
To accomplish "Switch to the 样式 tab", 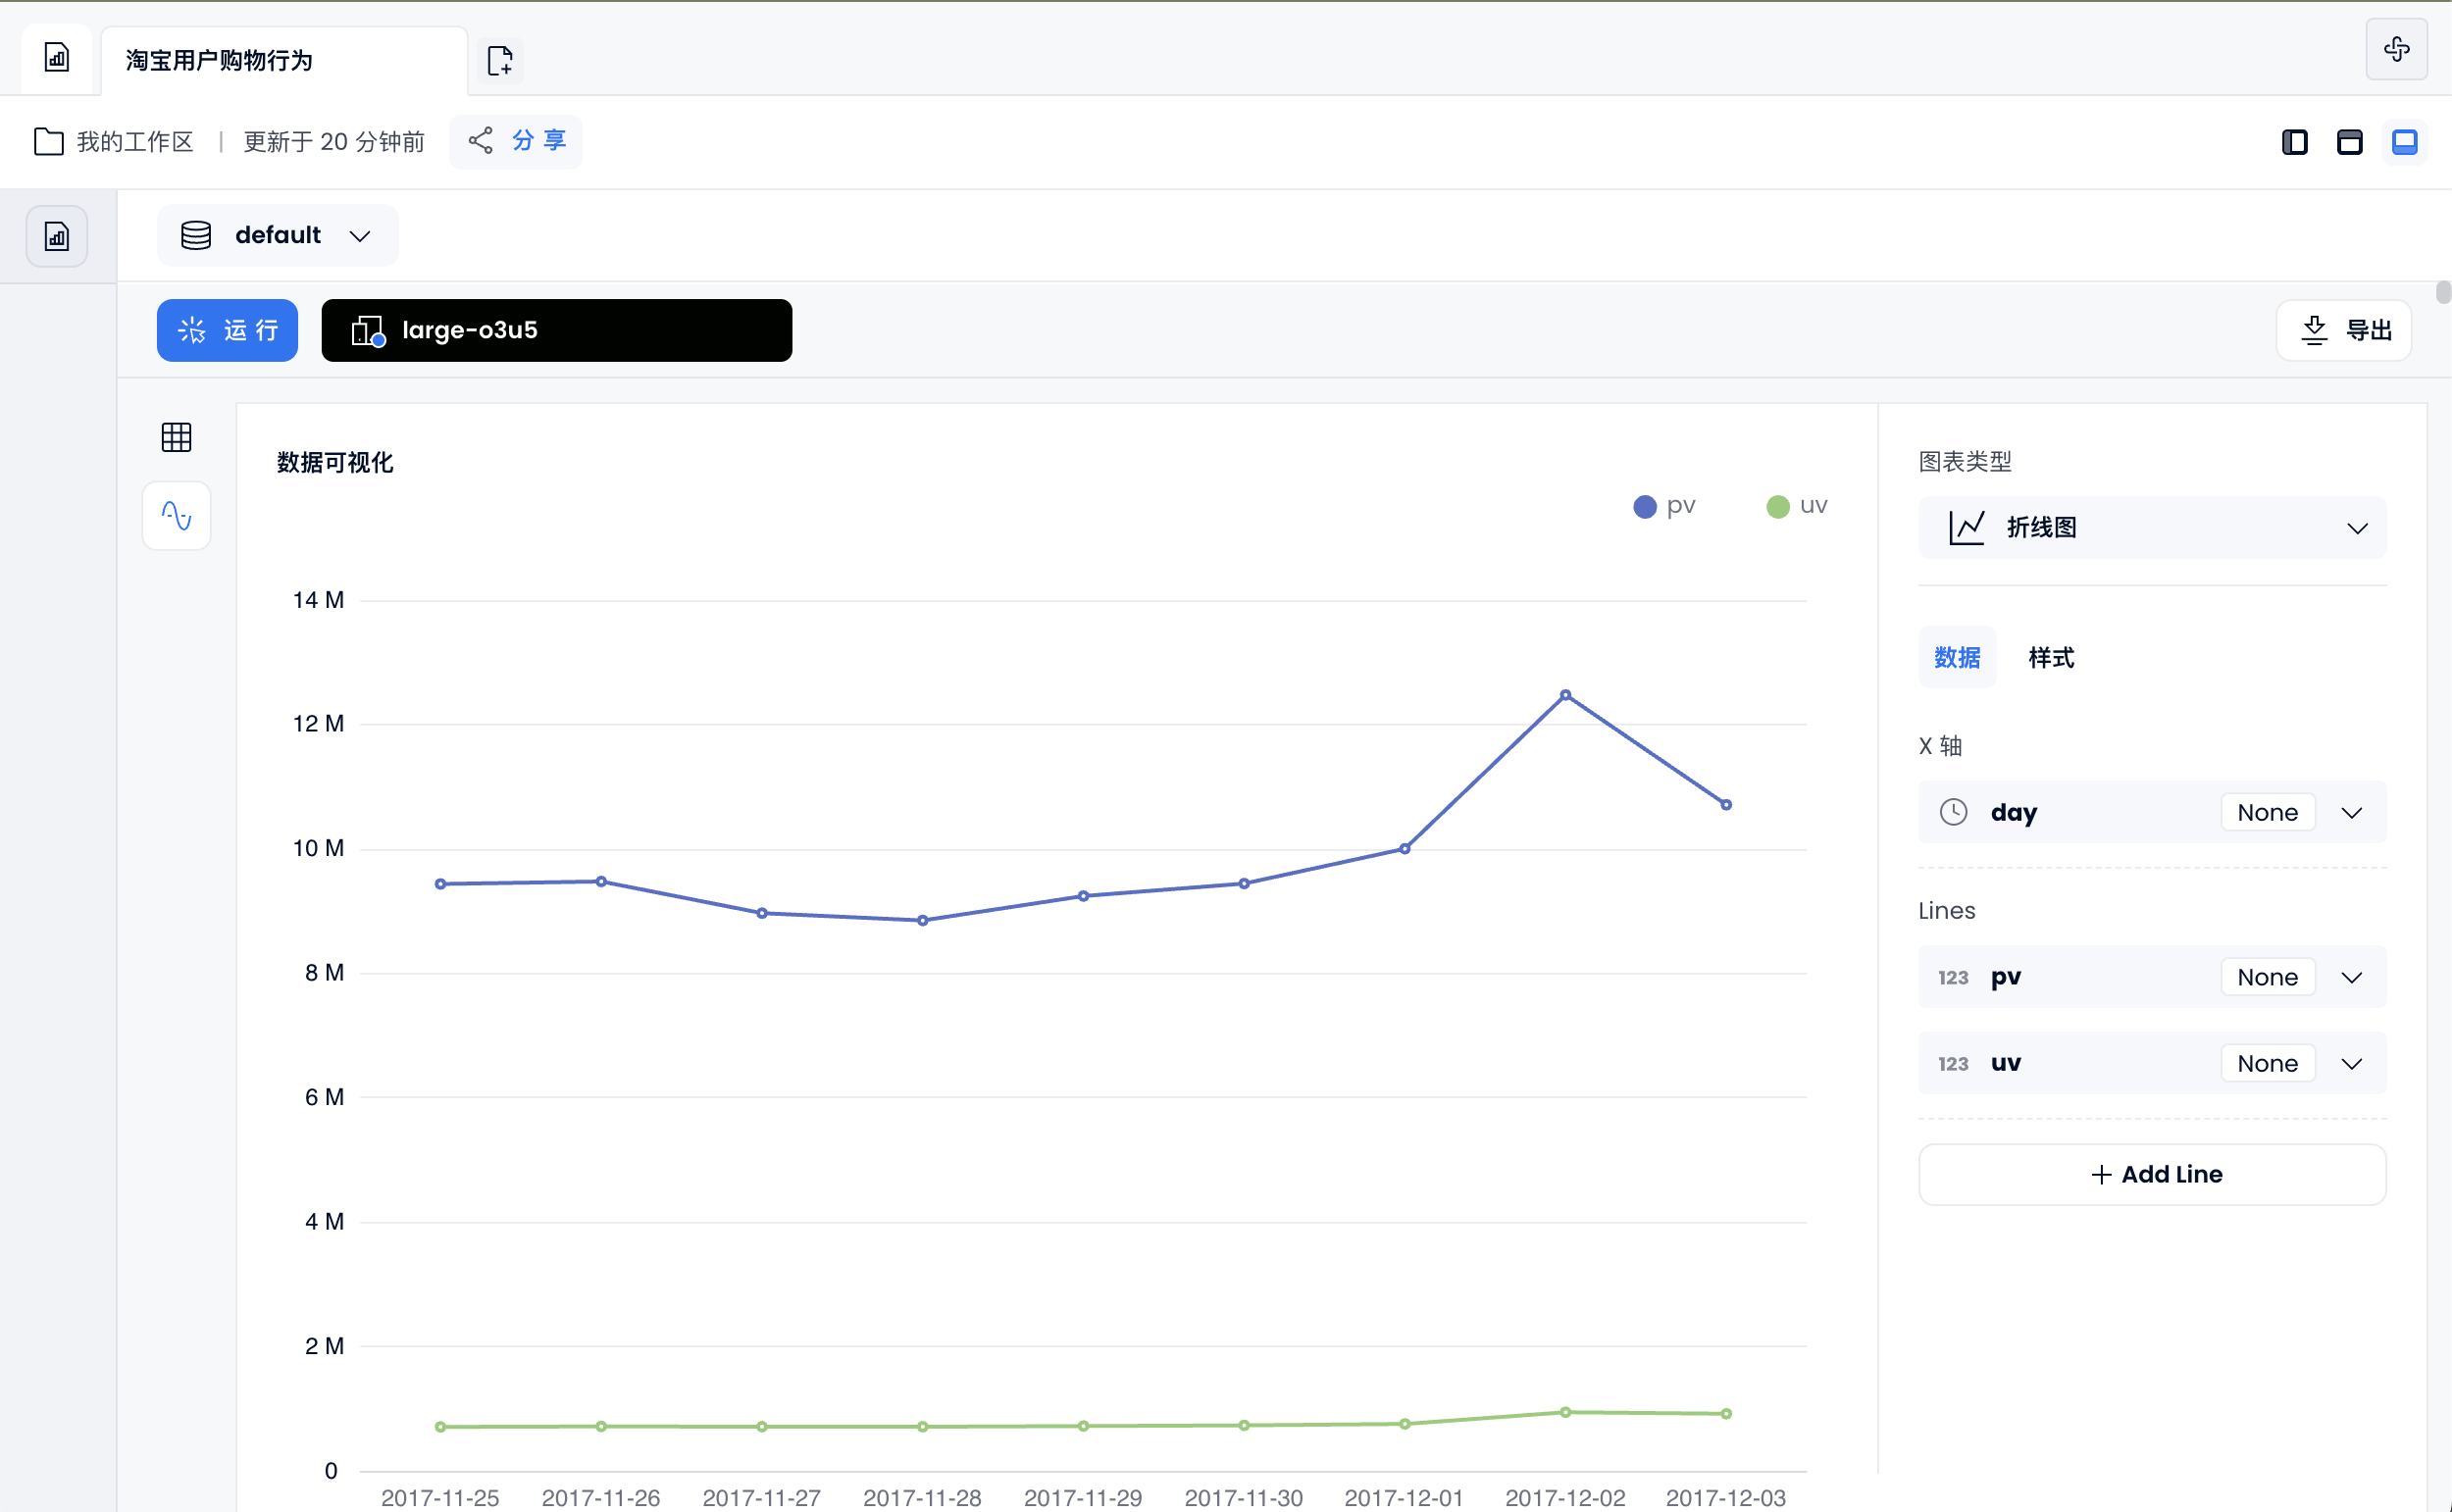I will (x=2050, y=658).
